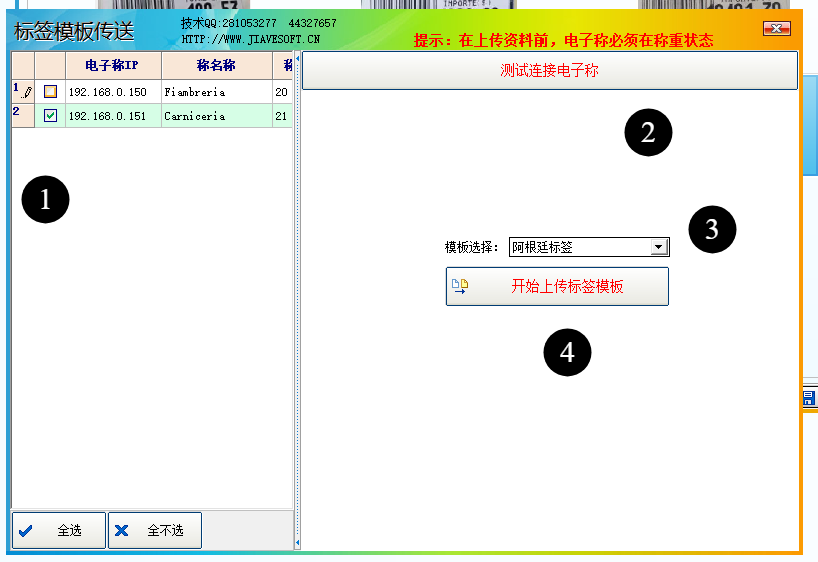Click the top splitter collapse arrow
The width and height of the screenshot is (818, 562).
pos(297,59)
